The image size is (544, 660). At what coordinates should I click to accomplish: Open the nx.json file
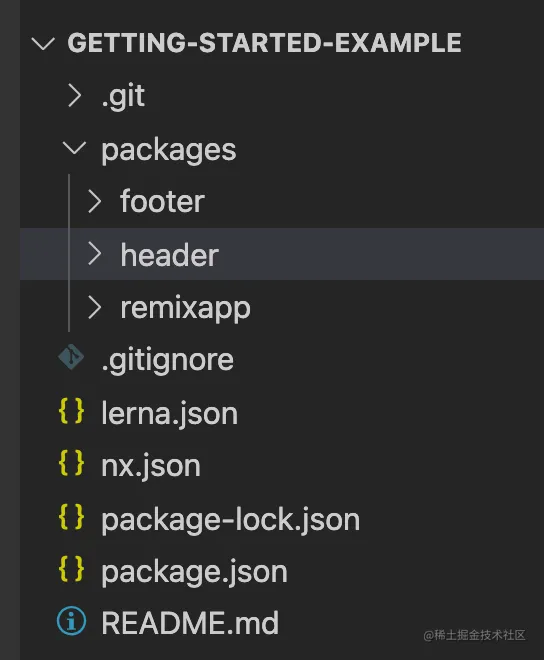(151, 466)
